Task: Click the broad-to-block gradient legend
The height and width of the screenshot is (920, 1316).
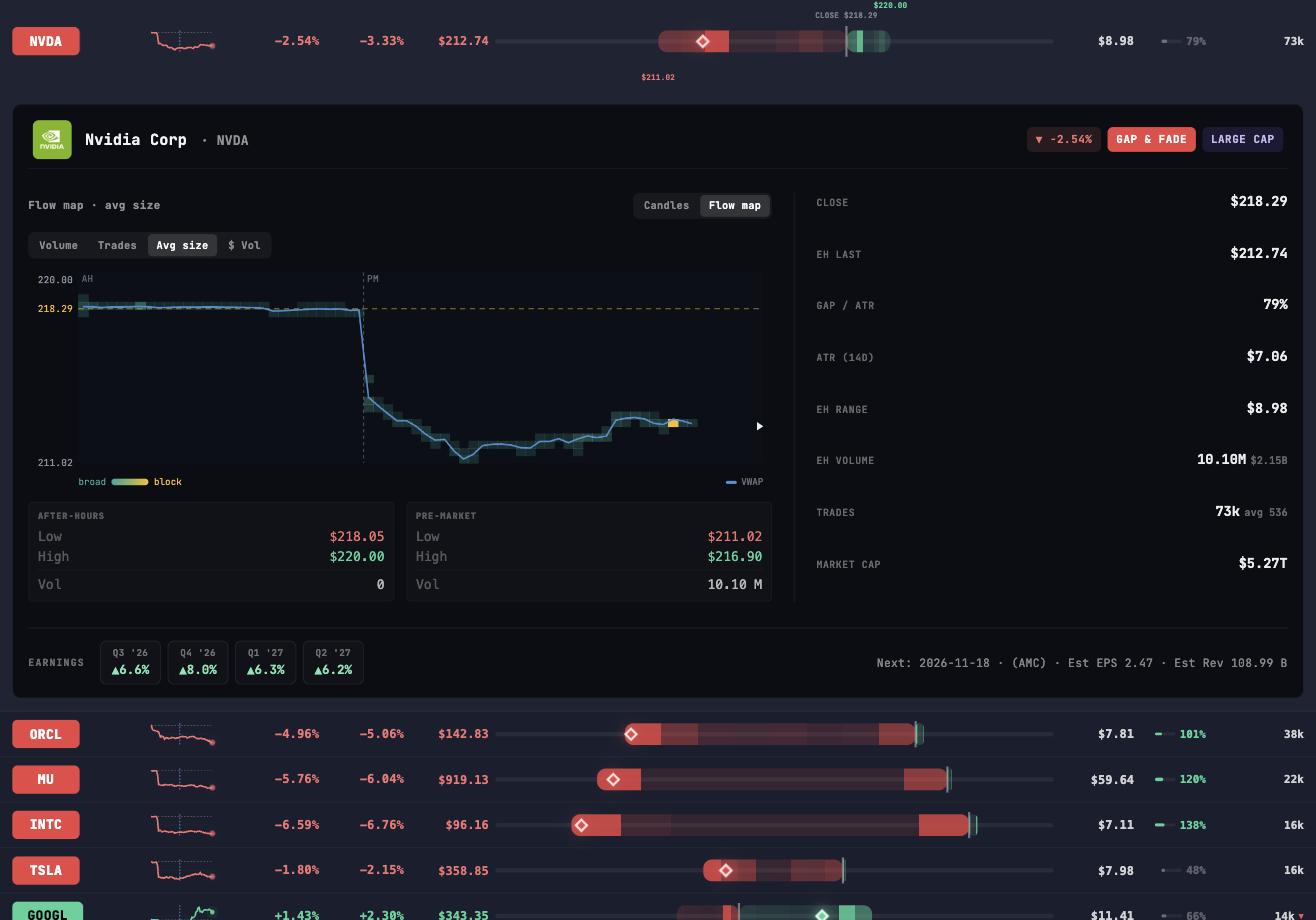Action: coord(129,482)
